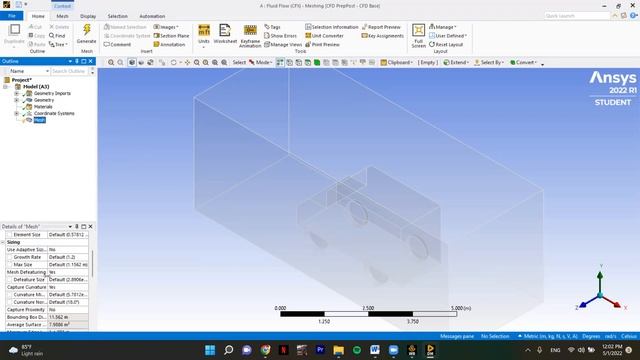Click Reset Layout
The width and height of the screenshot is (640, 360).
(446, 44)
